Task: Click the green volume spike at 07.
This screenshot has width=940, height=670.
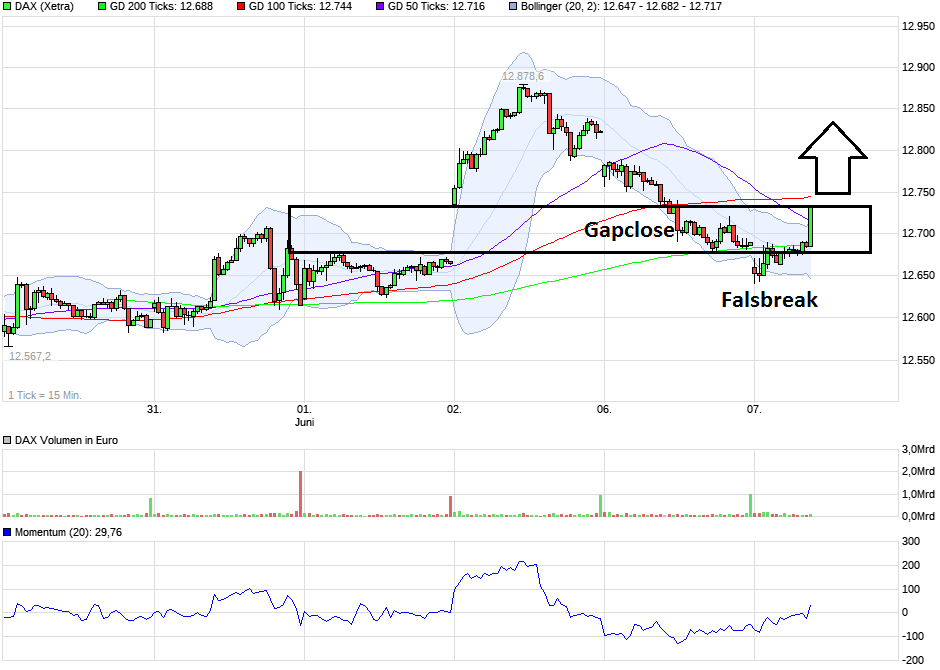Action: [750, 505]
